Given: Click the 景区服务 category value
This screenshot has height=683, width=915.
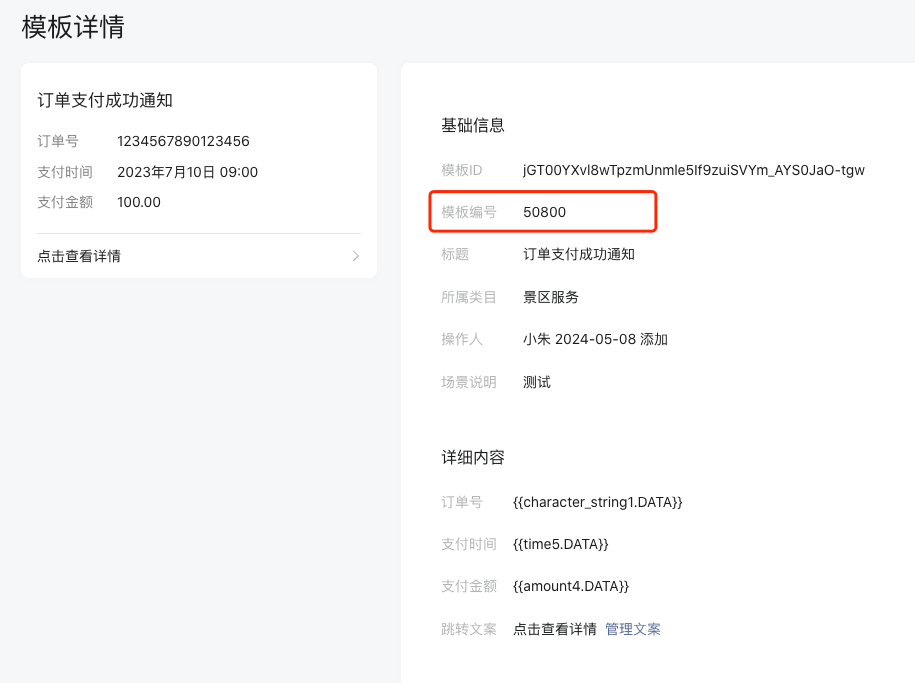Looking at the screenshot, I should click(x=550, y=297).
